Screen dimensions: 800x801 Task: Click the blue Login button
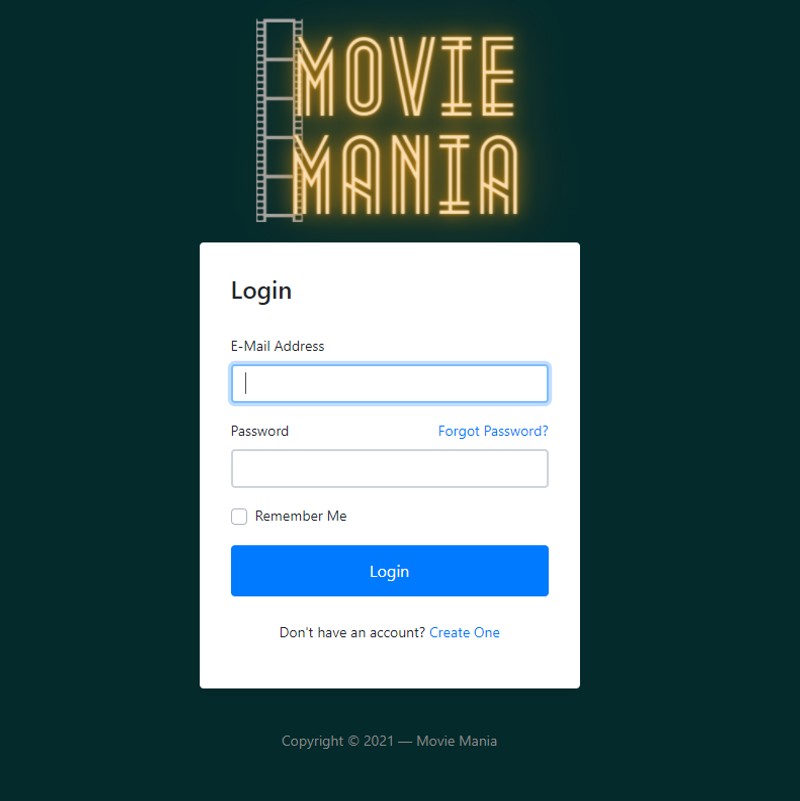tap(390, 571)
